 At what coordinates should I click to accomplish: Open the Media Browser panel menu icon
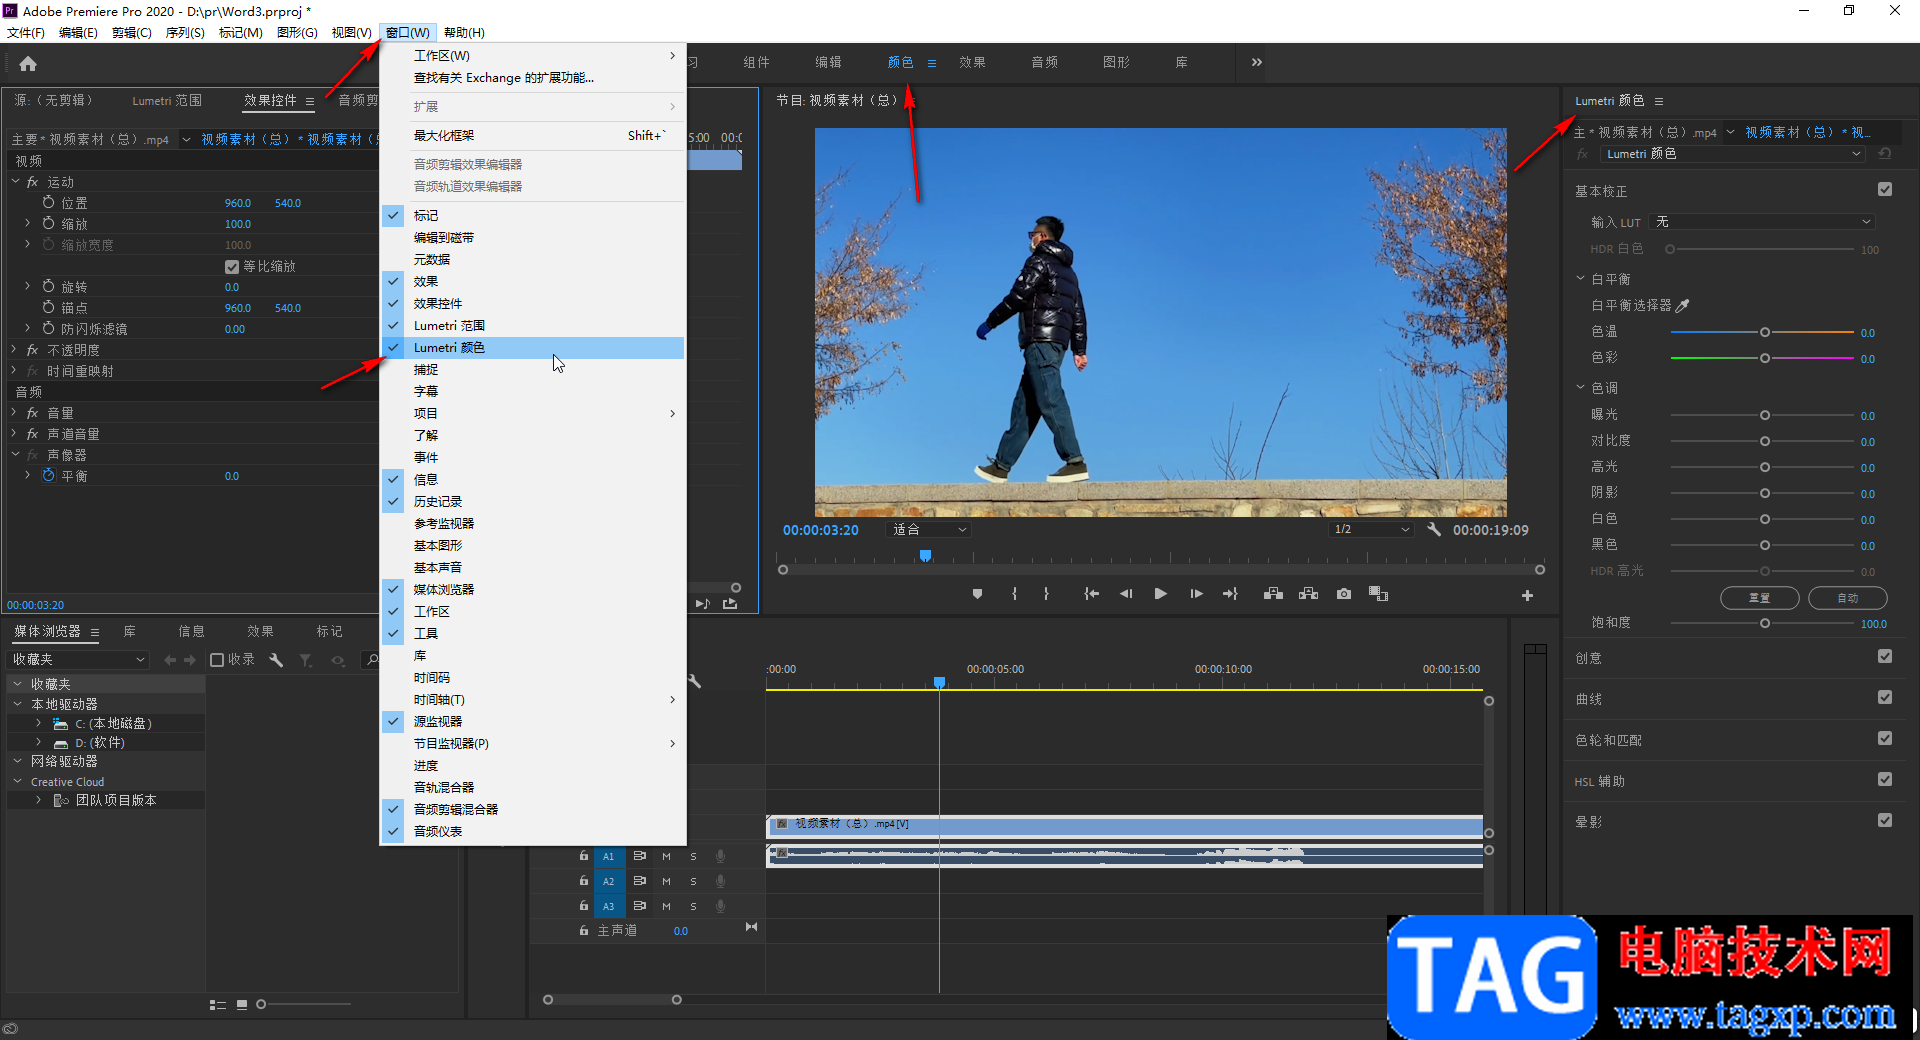pos(95,632)
